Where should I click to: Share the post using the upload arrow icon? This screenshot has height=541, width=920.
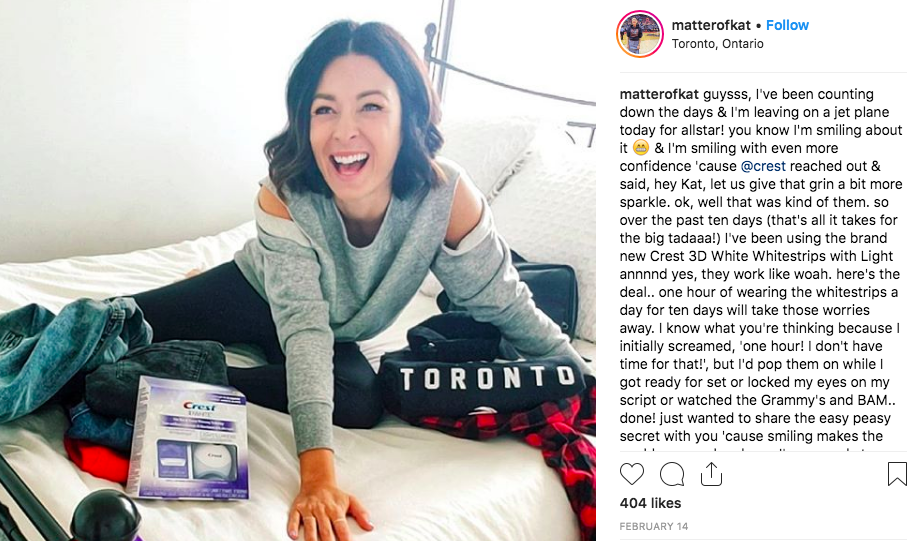tap(711, 474)
